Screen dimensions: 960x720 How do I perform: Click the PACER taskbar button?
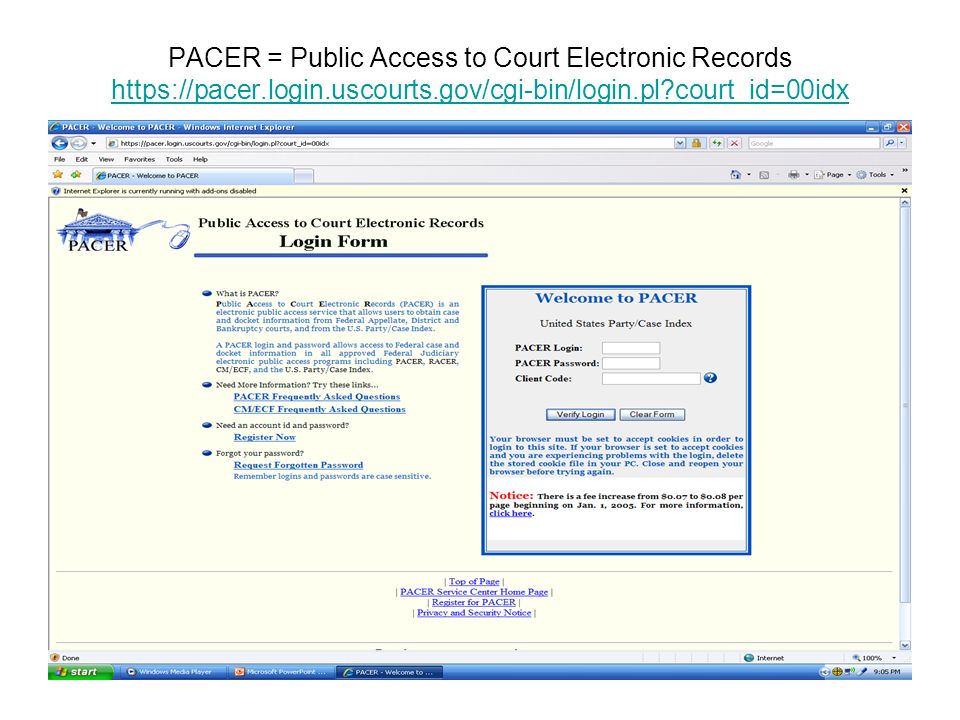(x=390, y=672)
